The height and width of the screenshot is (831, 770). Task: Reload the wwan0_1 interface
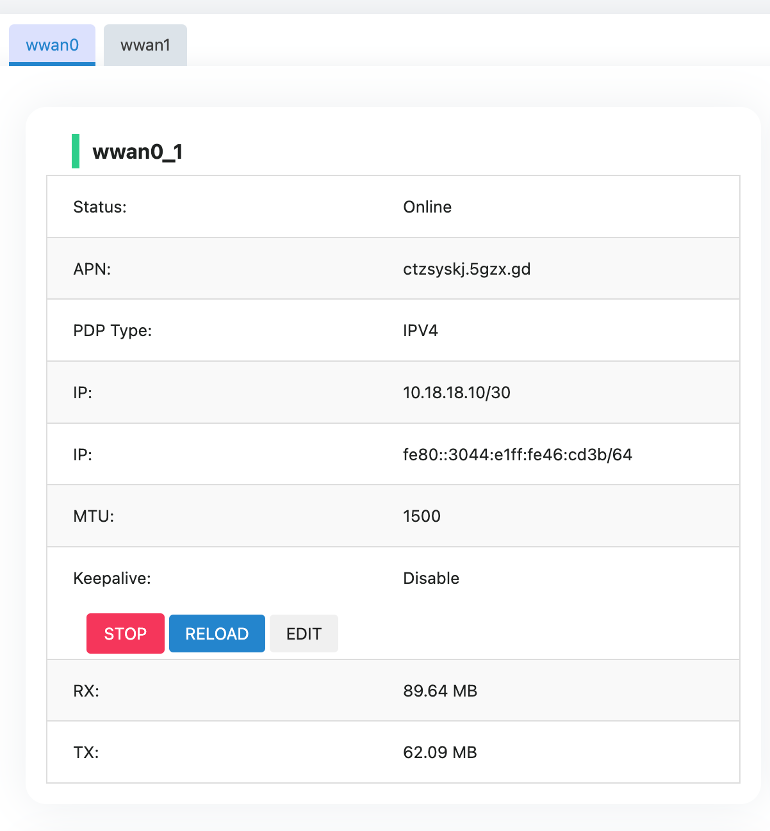[216, 633]
